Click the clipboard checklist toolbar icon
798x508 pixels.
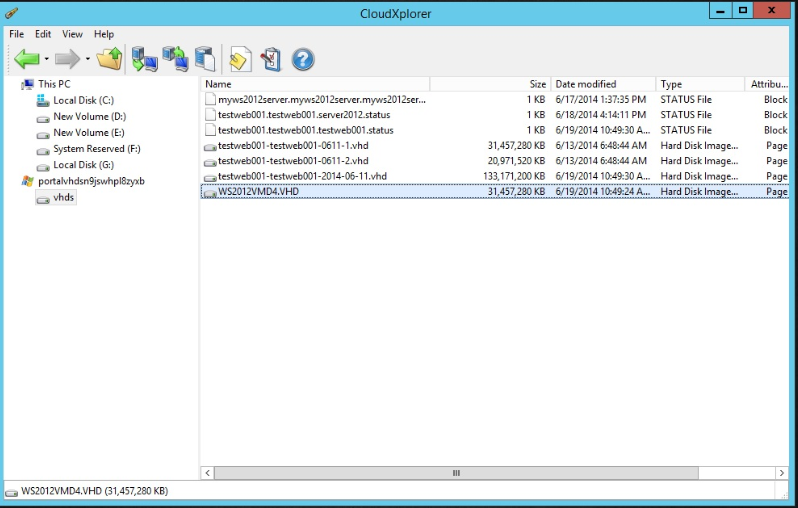coord(270,59)
